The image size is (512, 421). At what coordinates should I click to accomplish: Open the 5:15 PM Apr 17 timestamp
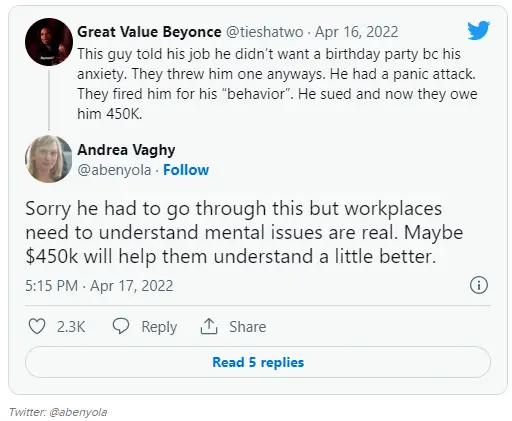point(99,286)
